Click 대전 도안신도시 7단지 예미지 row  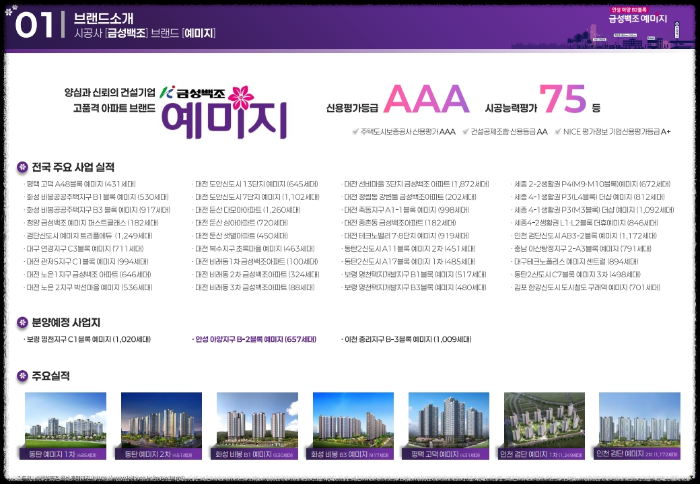256,197
